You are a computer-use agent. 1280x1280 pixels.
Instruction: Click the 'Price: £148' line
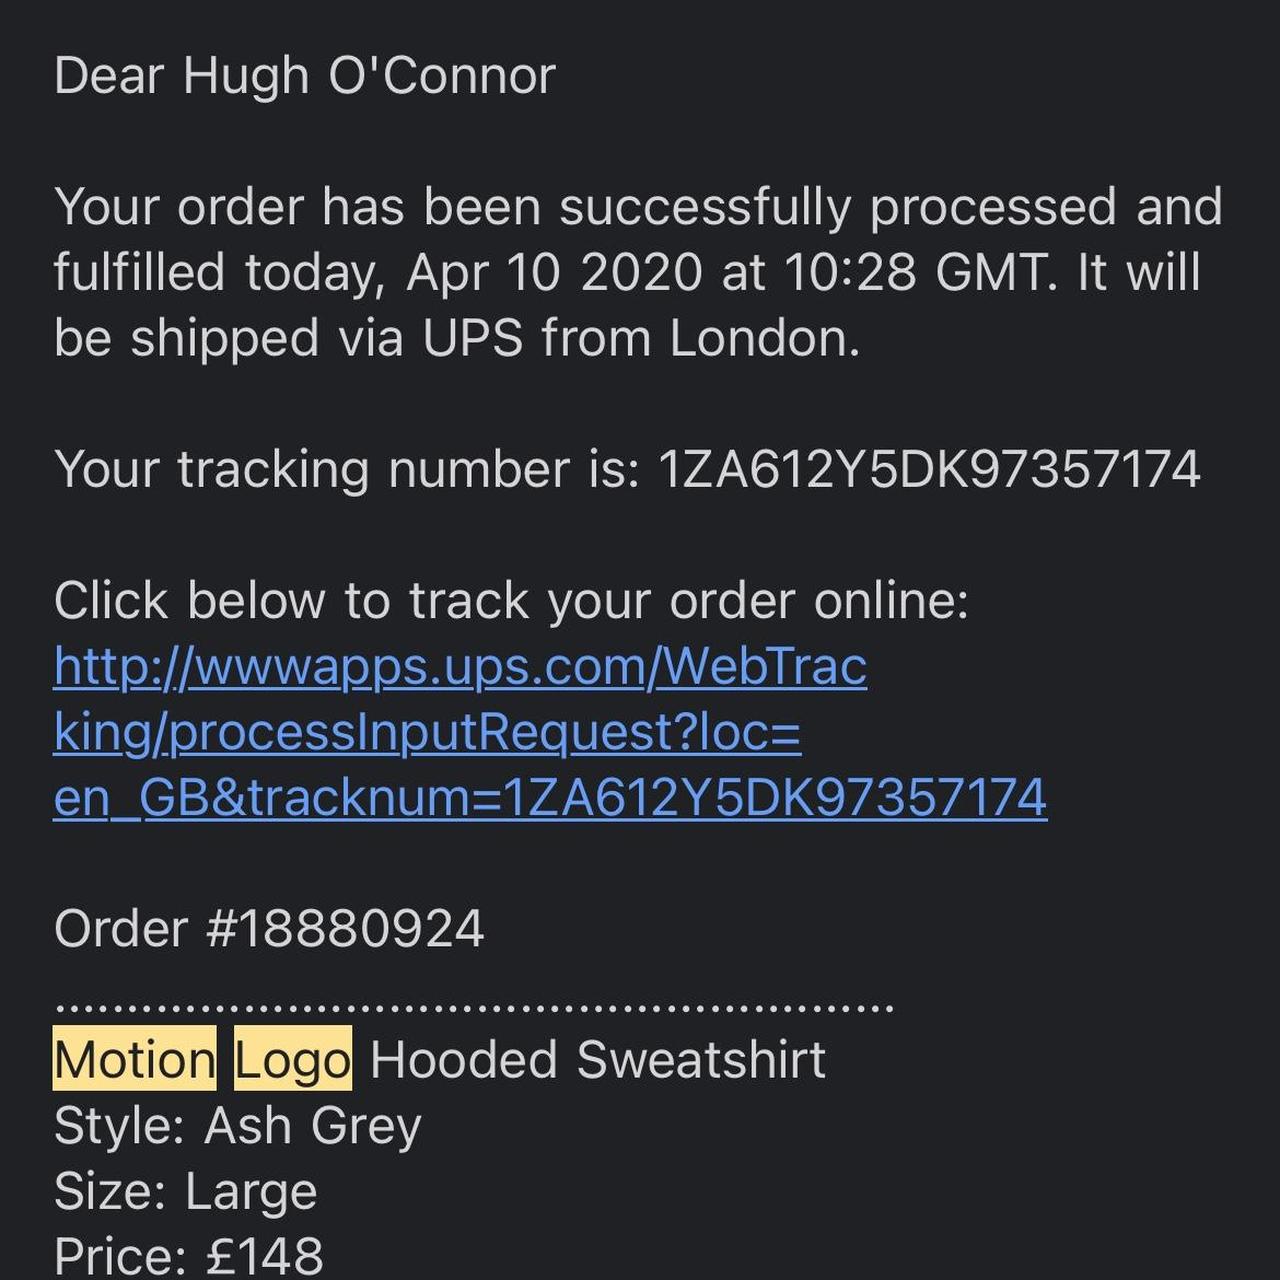pos(189,1256)
